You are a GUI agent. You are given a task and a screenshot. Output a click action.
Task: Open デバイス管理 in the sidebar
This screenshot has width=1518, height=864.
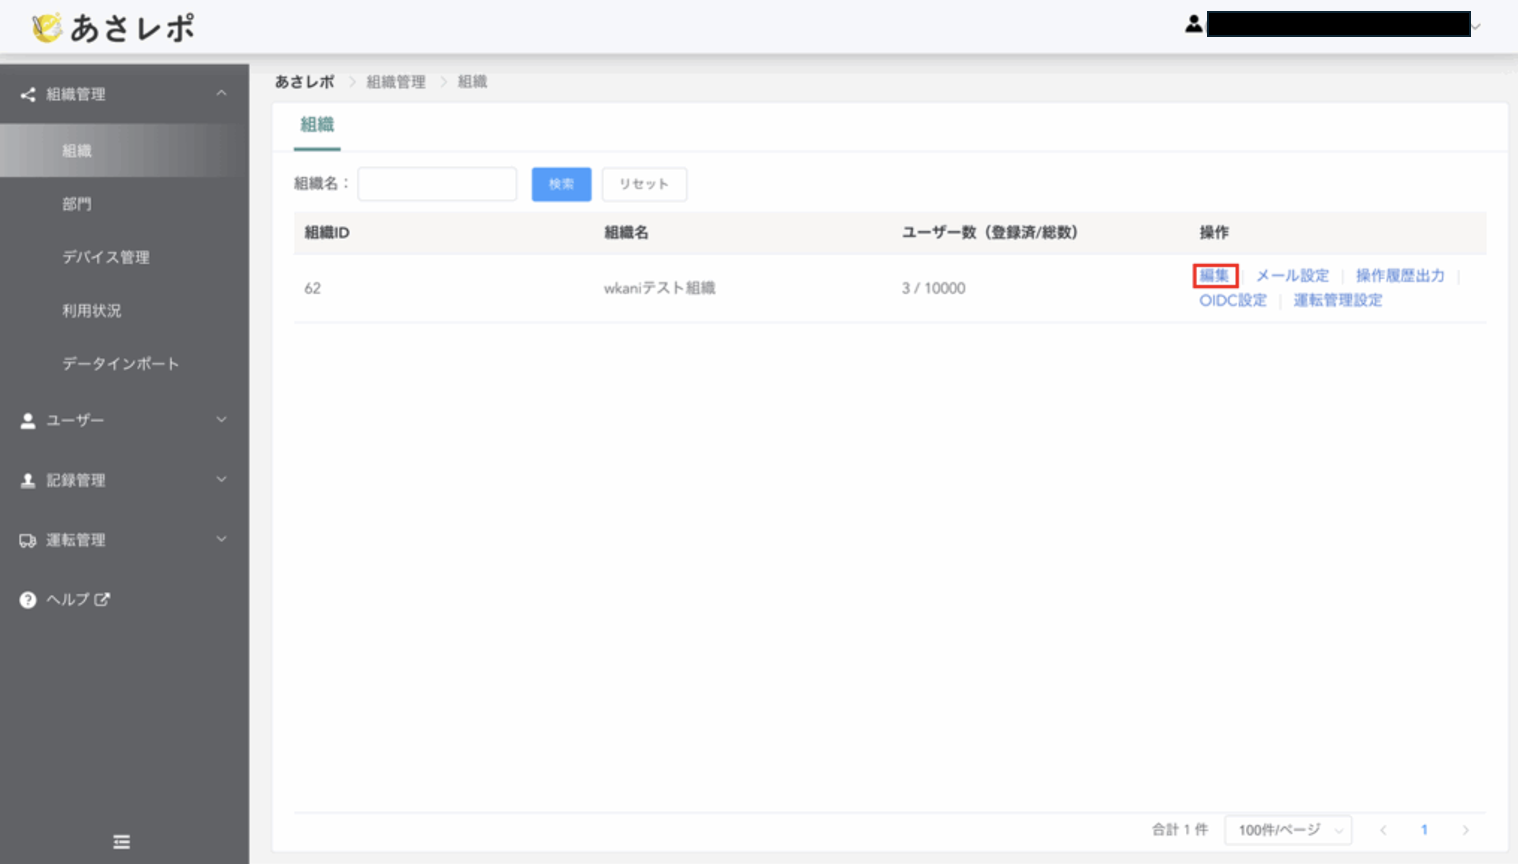point(106,257)
